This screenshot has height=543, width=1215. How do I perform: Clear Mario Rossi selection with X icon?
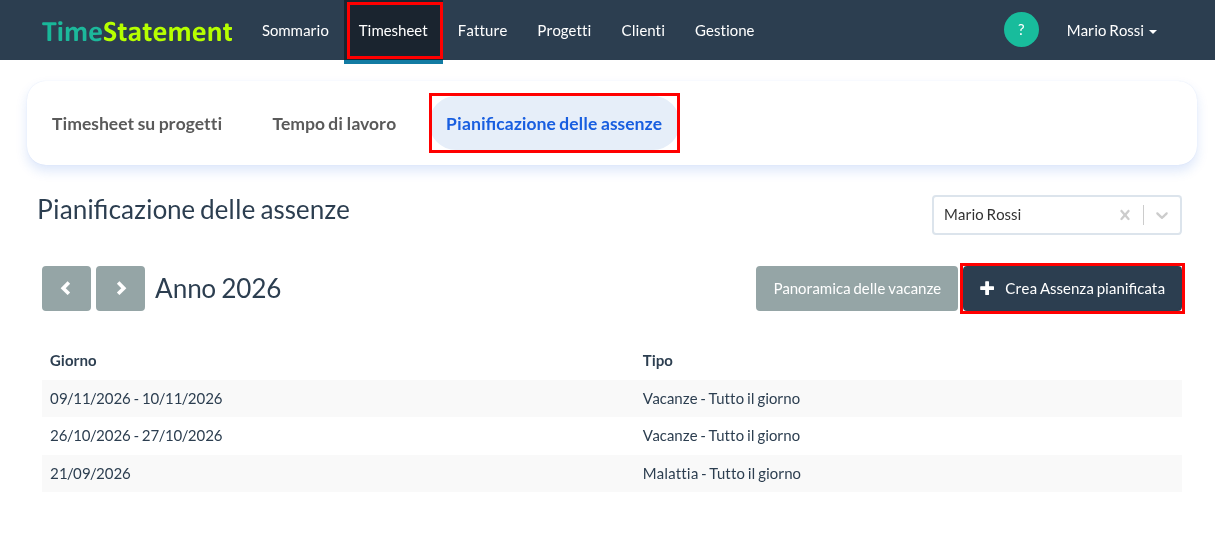click(x=1125, y=215)
